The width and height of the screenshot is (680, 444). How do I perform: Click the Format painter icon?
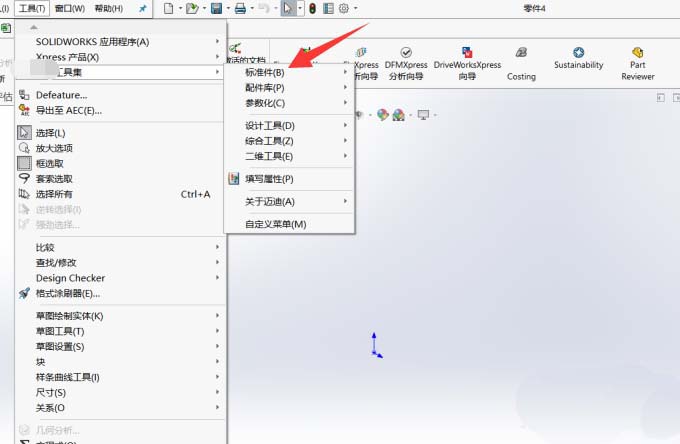point(24,293)
